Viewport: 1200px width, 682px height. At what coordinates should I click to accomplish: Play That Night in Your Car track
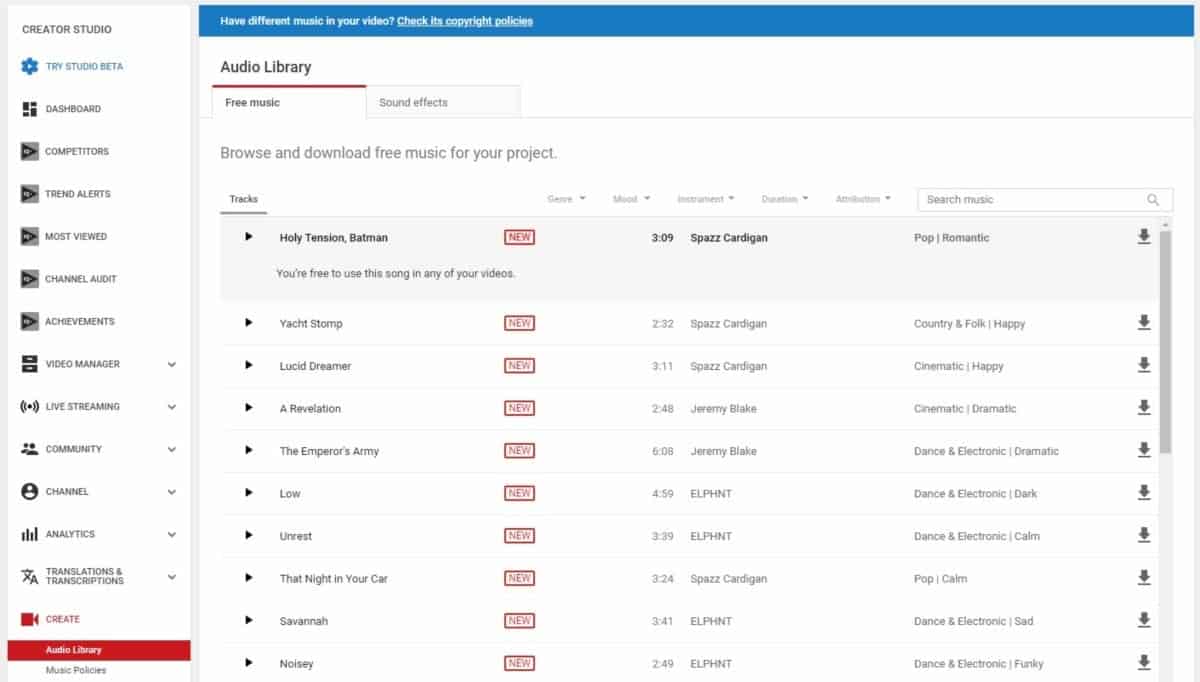[249, 578]
